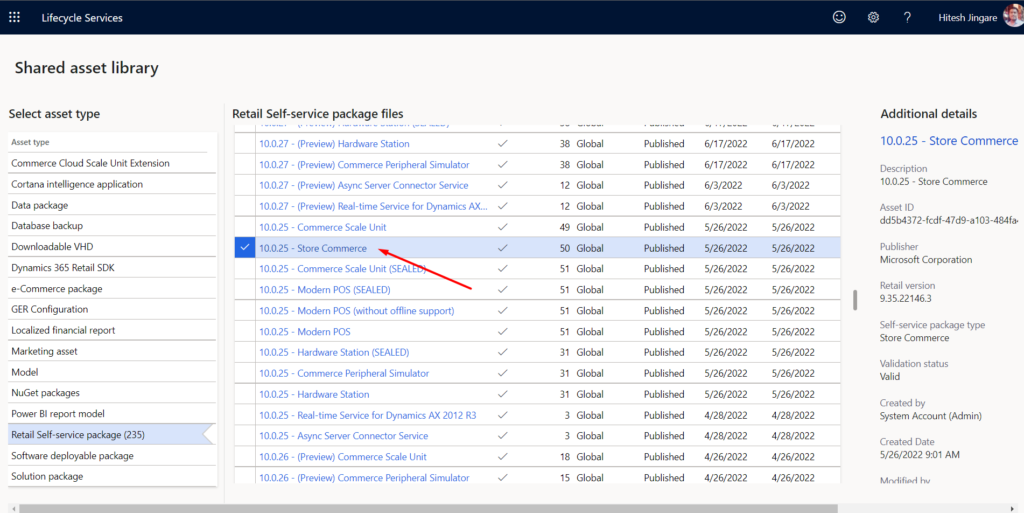Uncheck the selected 10.0.25 Store Commerce row

[245, 248]
